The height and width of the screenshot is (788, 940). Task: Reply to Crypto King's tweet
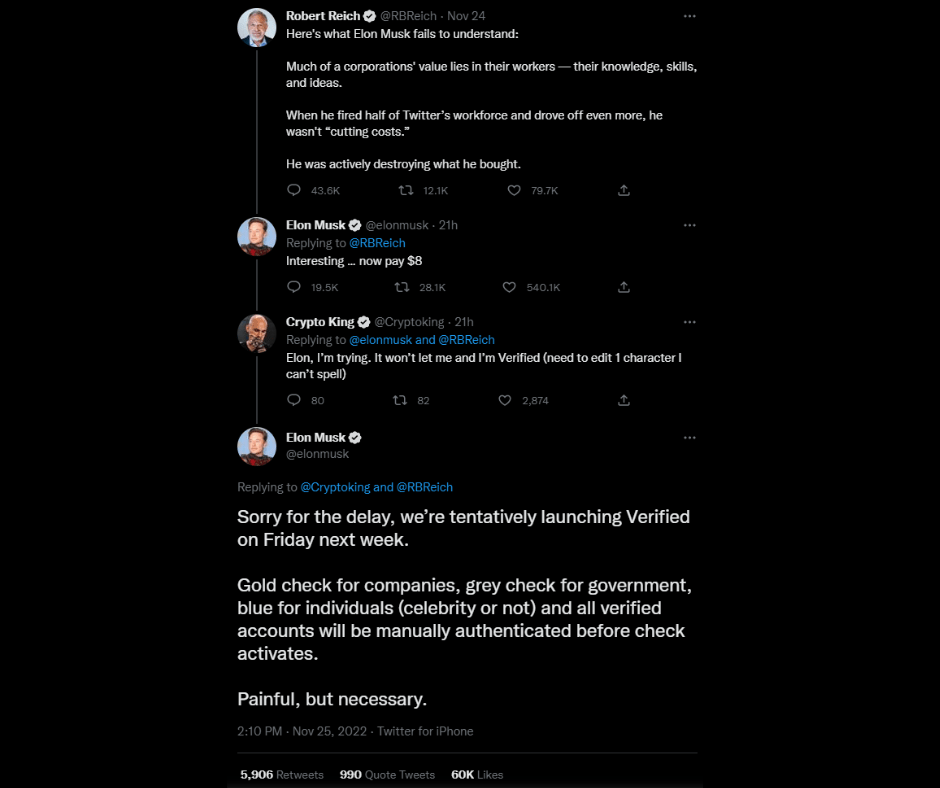[294, 400]
